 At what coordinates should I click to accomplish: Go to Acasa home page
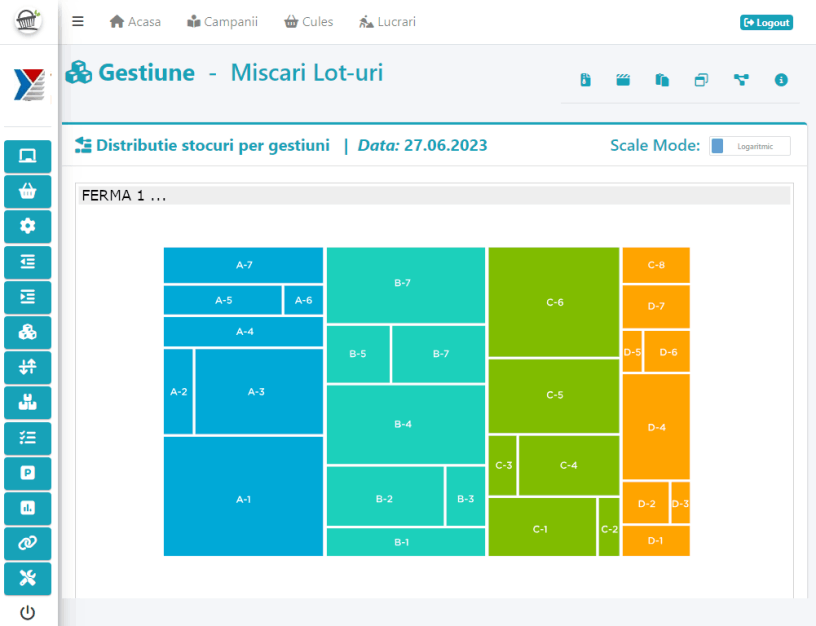pyautogui.click(x=135, y=22)
